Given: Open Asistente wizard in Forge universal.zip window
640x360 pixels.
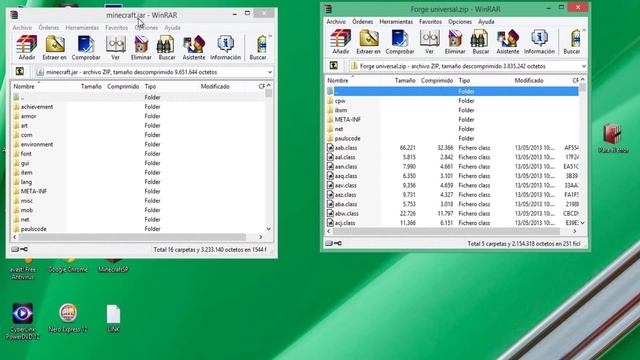Looking at the screenshot, I should [x=508, y=42].
